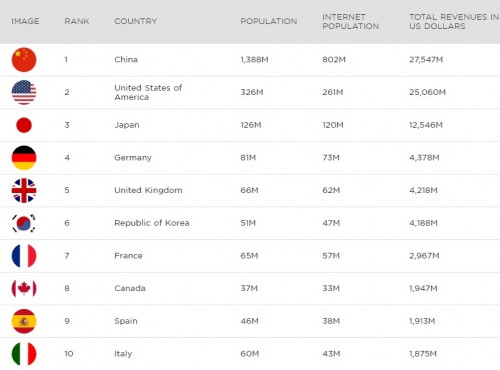The width and height of the screenshot is (500, 370).
Task: Open the United States of America entry
Action: tap(148, 92)
